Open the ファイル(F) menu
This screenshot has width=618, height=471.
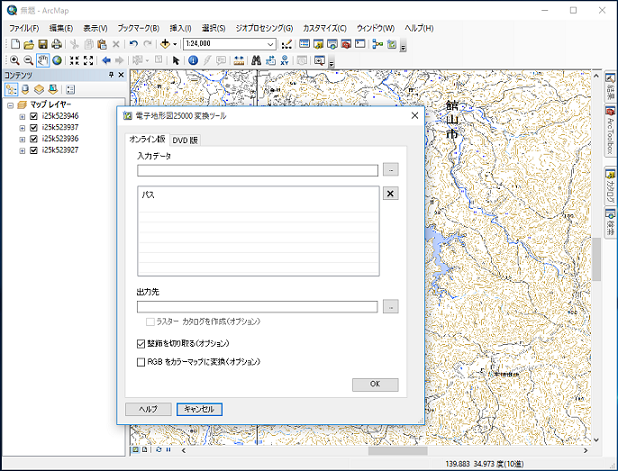pos(24,28)
